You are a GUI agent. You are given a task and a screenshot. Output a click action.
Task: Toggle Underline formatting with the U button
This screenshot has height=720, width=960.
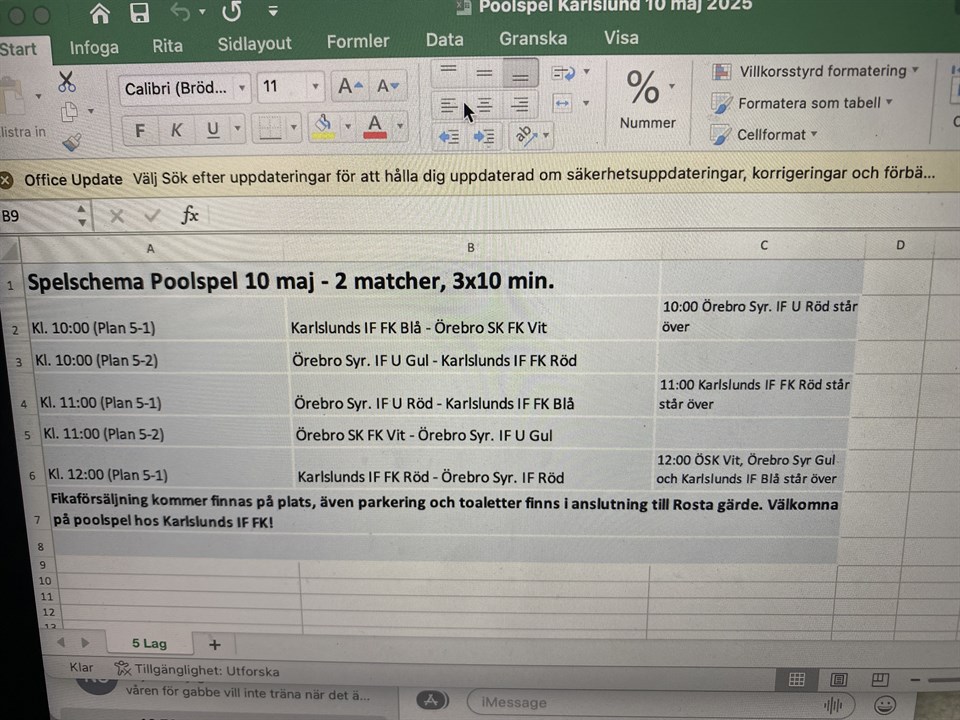point(212,130)
